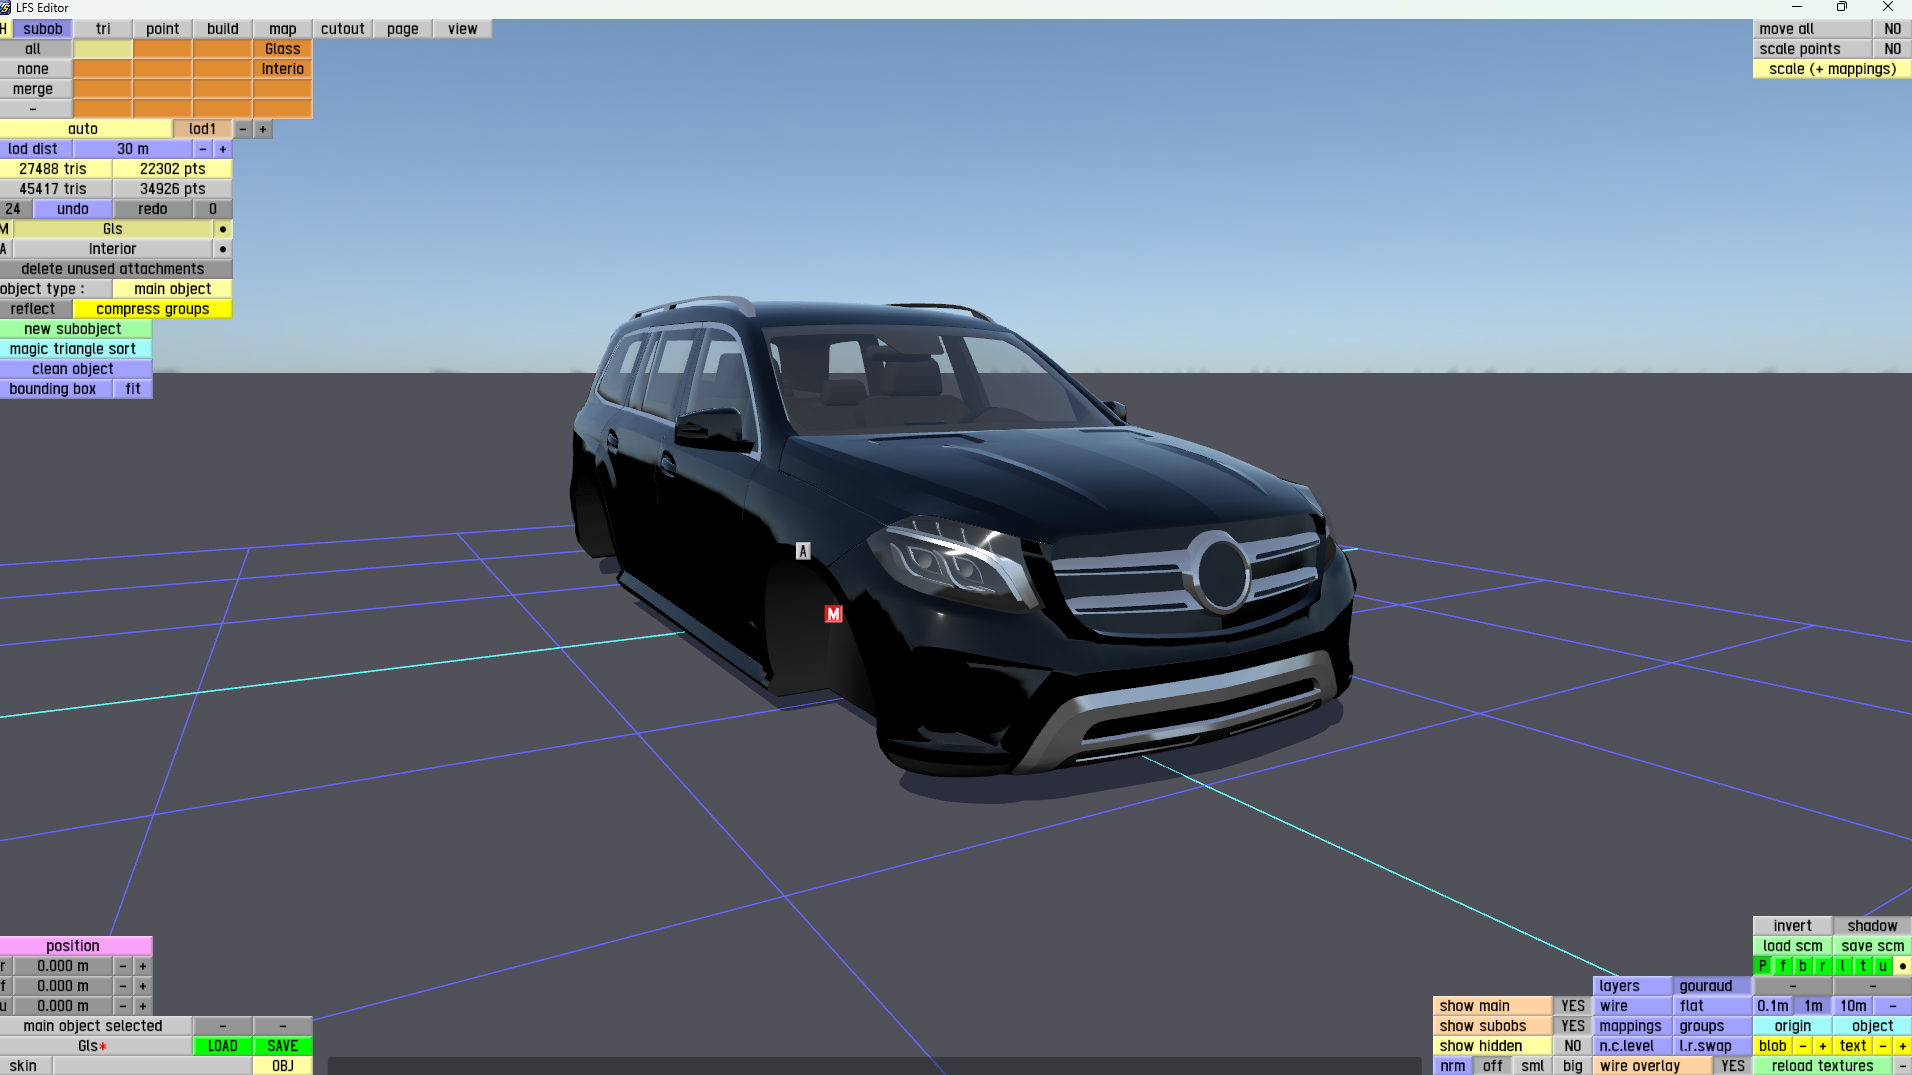Set grid size to 10m
1912x1075 pixels.
(x=1853, y=1006)
